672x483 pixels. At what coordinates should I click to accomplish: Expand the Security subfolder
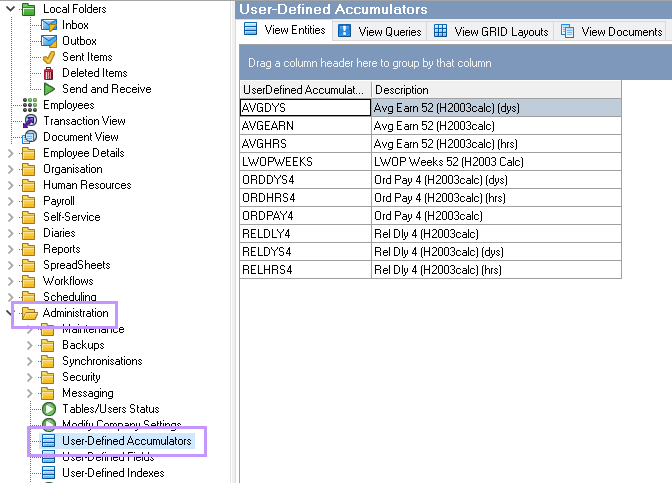[x=30, y=377]
